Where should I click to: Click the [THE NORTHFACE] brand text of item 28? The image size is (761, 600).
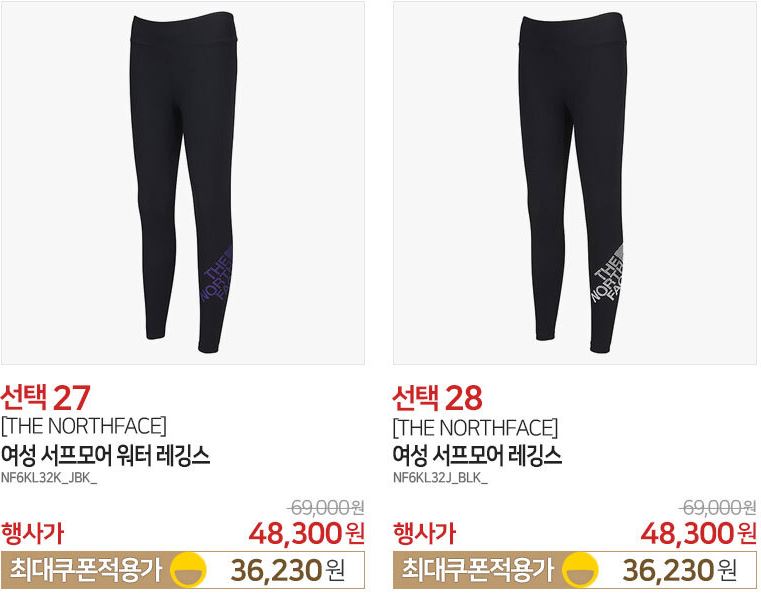(x=475, y=428)
